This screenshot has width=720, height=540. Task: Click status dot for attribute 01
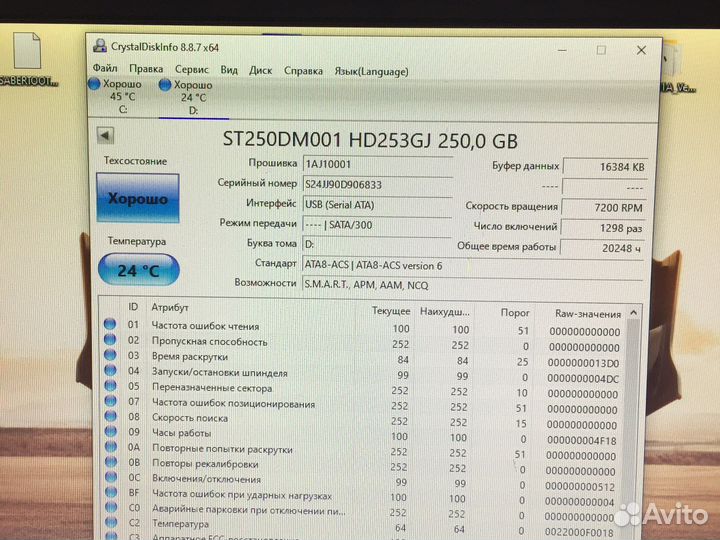(x=110, y=324)
